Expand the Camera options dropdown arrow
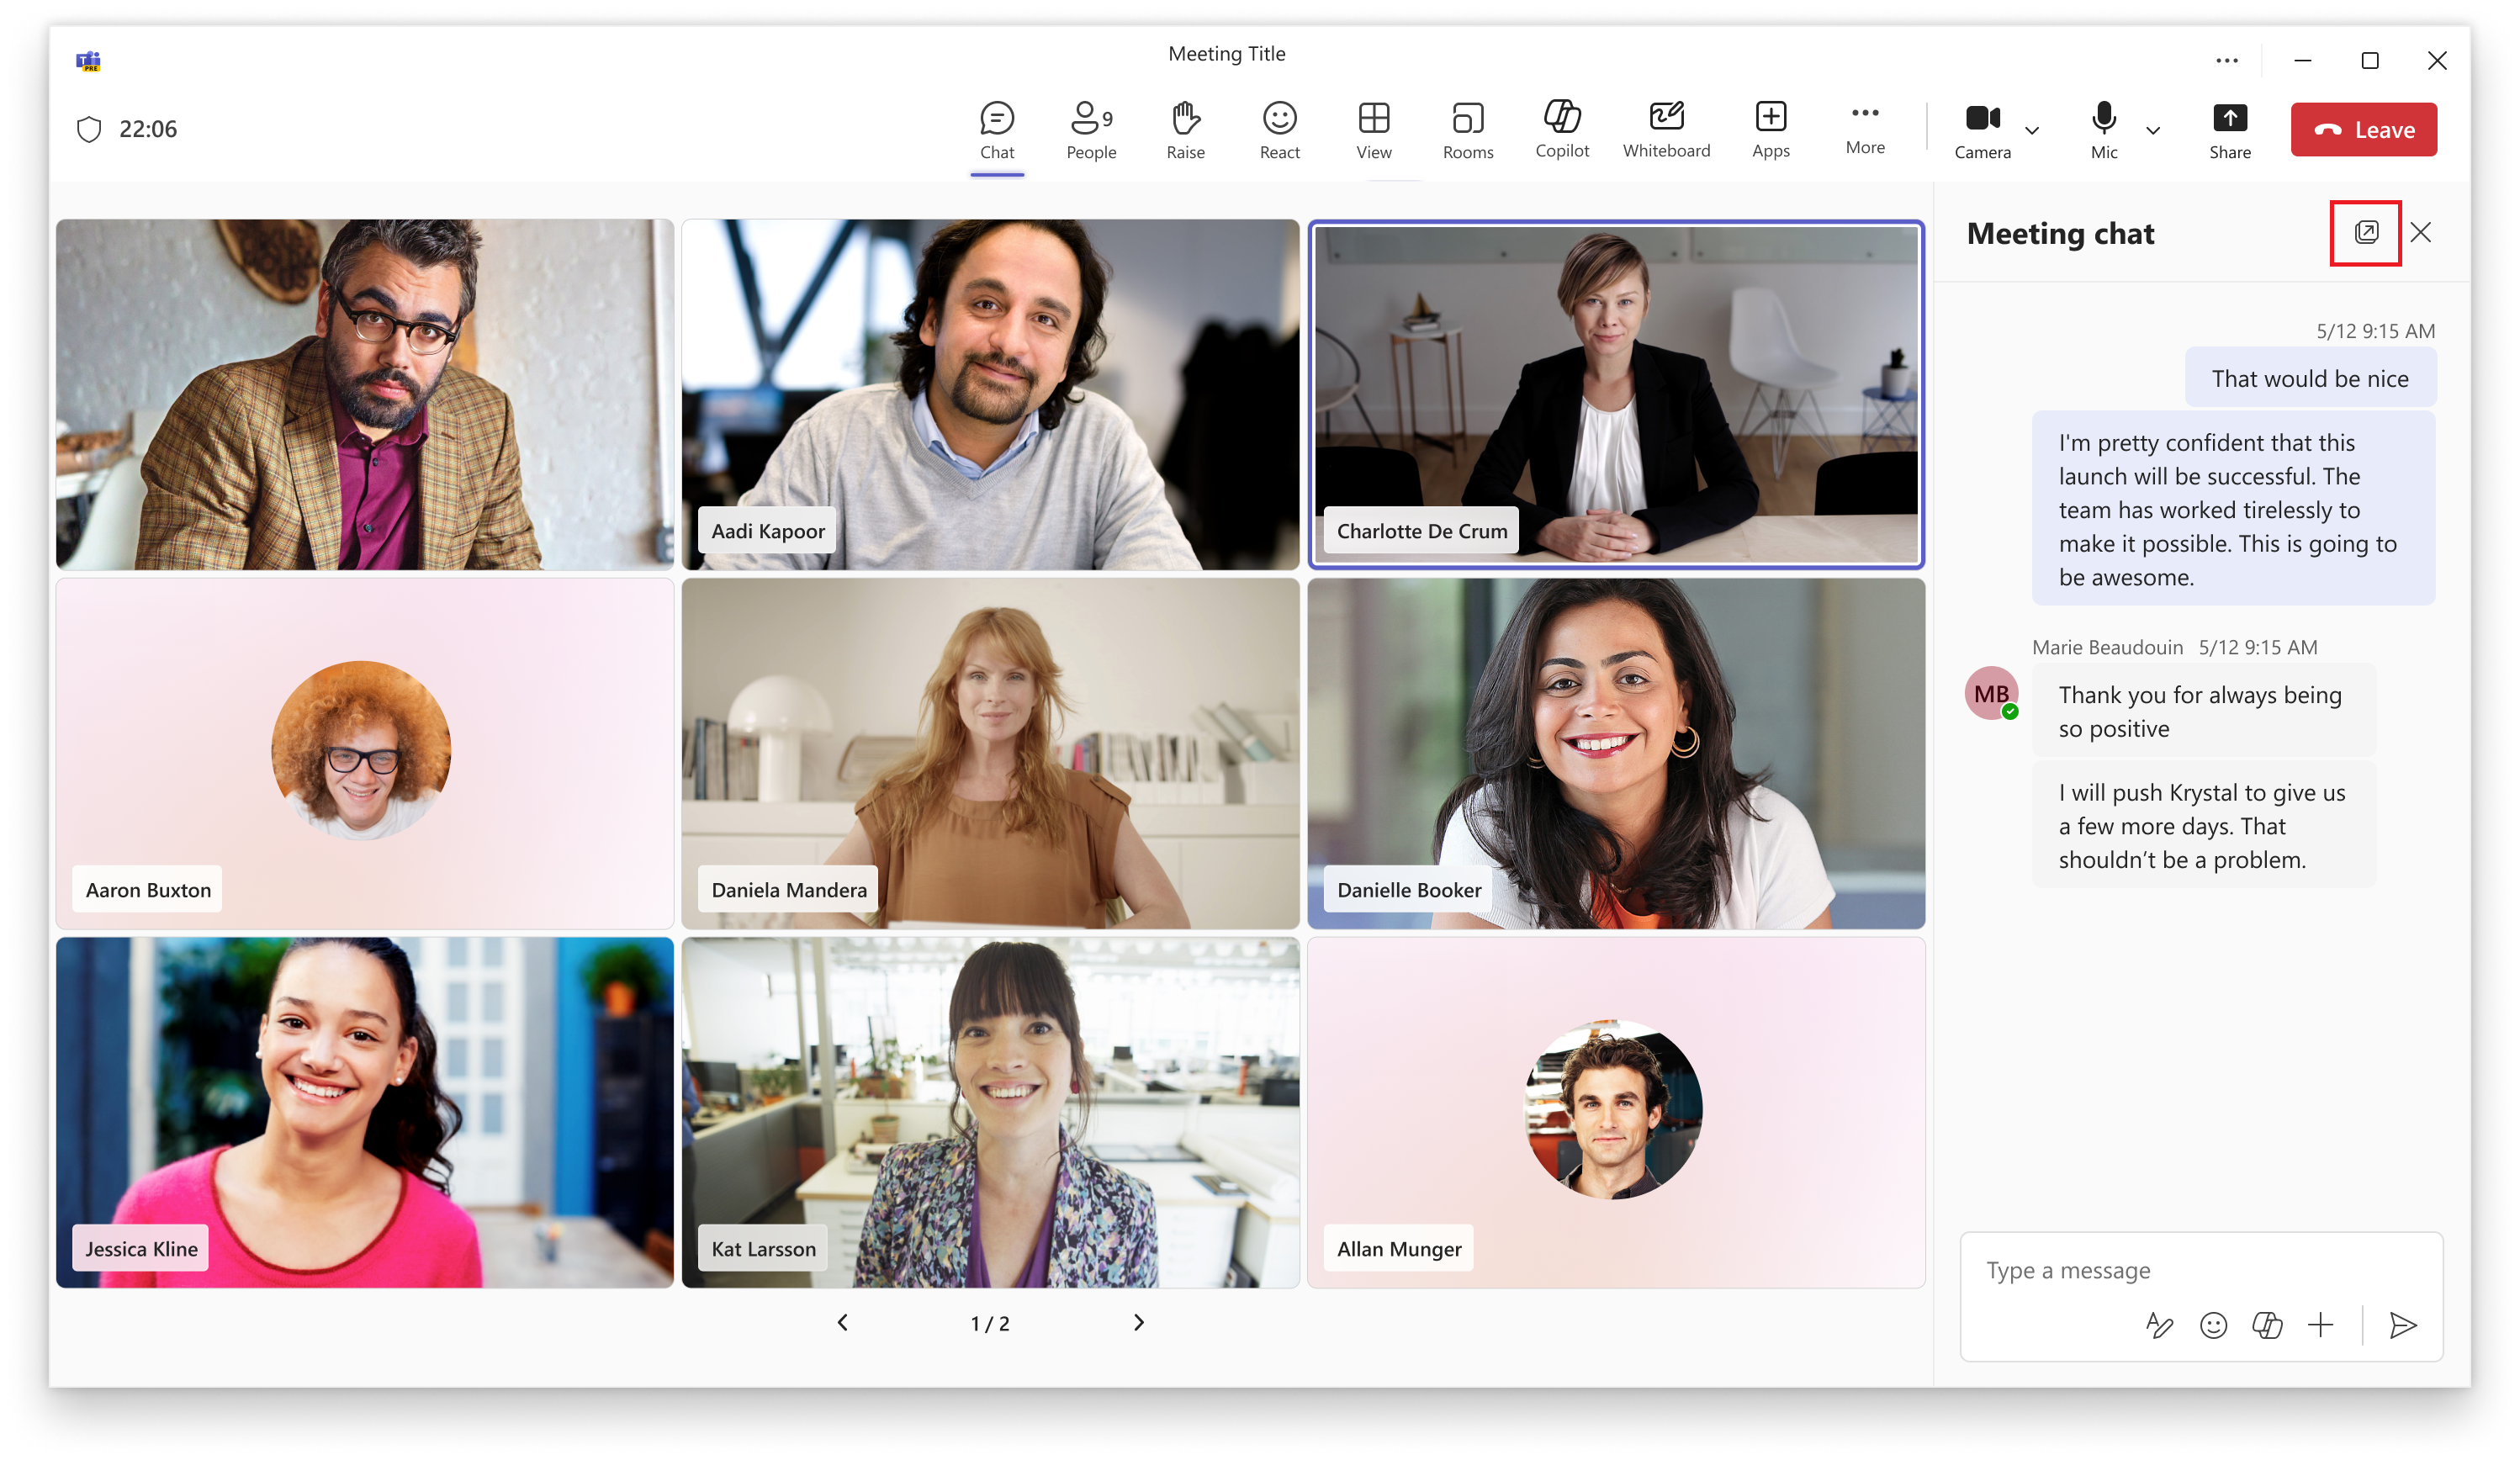Screen dimensions: 2520x1460 point(2032,130)
